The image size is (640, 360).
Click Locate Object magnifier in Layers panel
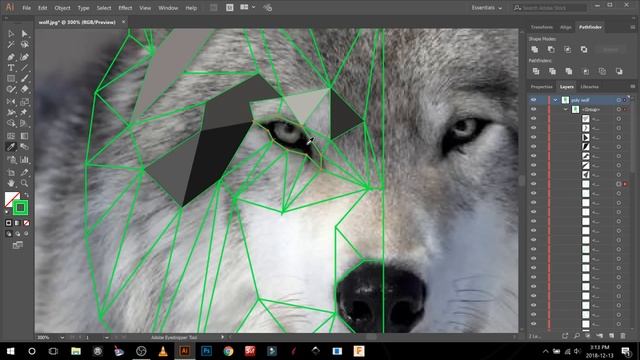pyautogui.click(x=577, y=336)
